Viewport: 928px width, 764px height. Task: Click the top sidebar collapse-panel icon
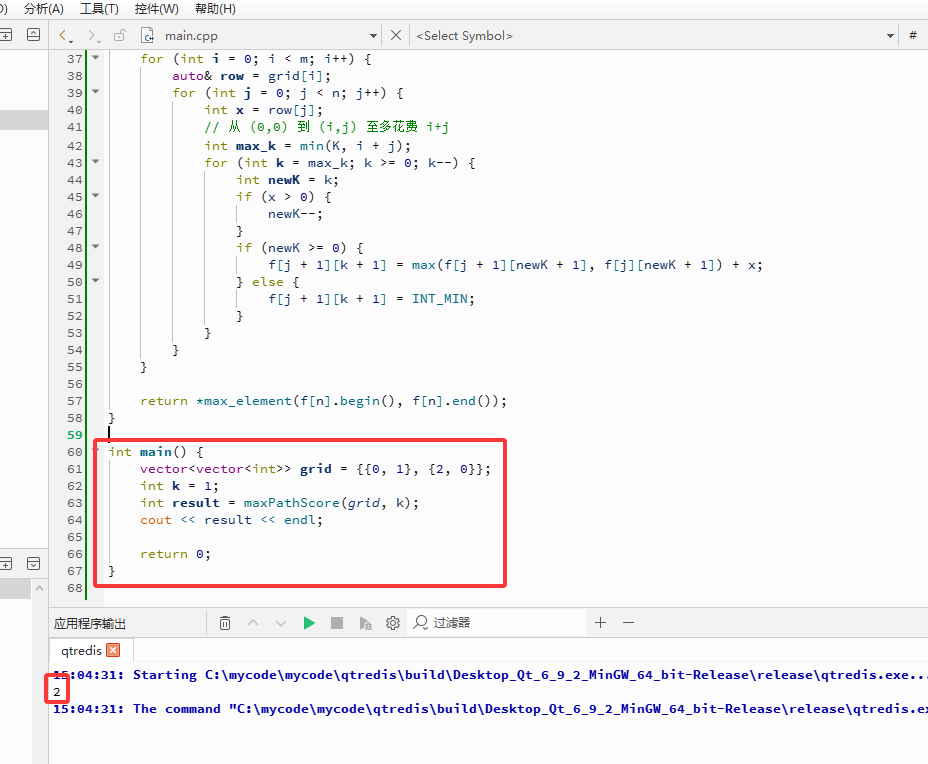[x=34, y=35]
